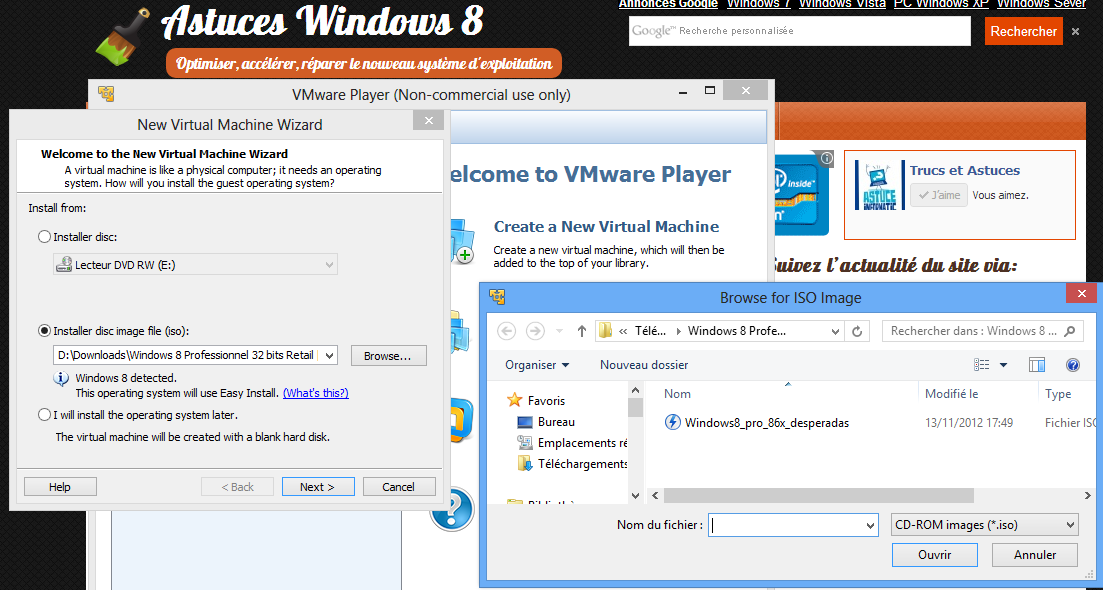1103x590 pixels.
Task: Select Emplacements récents in navigation pane
Action: (582, 443)
